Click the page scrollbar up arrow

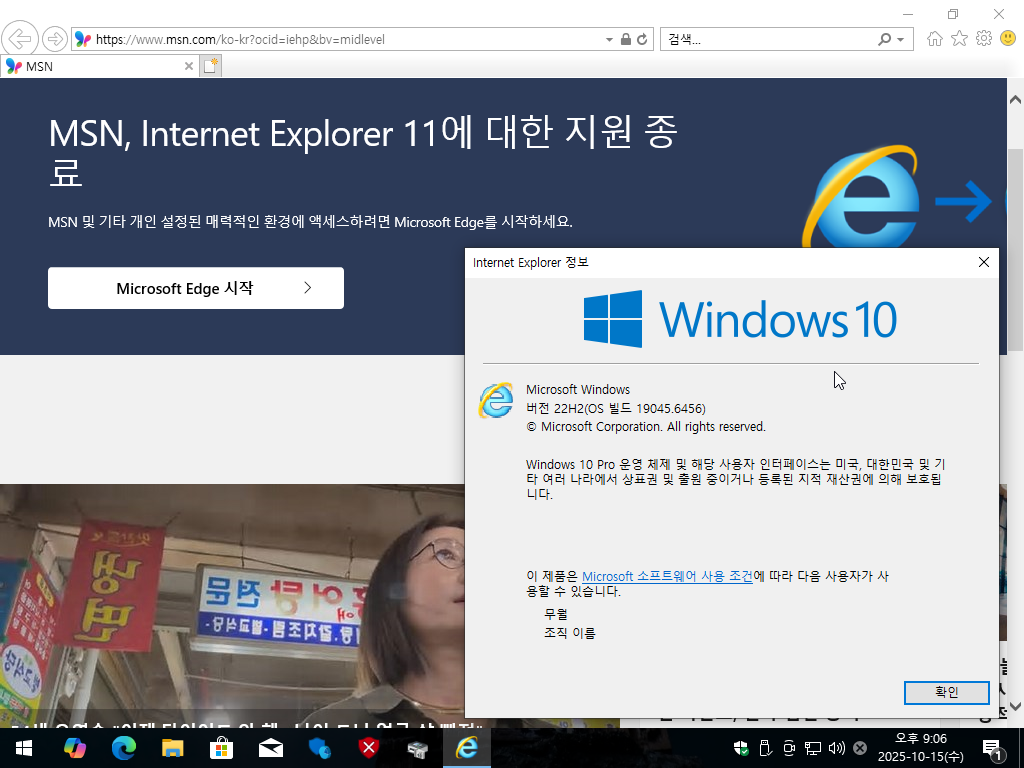(x=1016, y=100)
